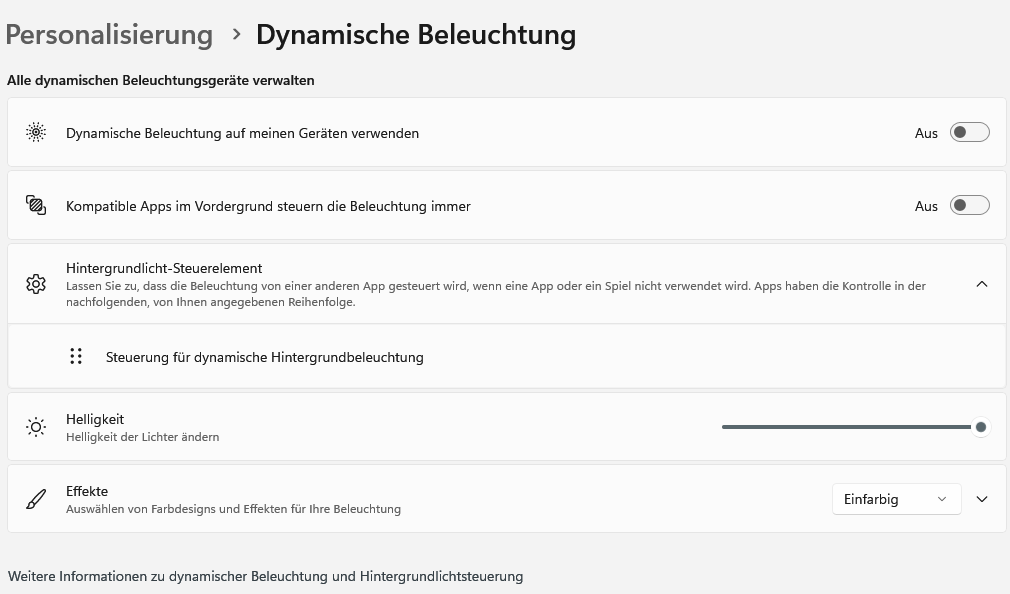Expand the Effekte section chevron
This screenshot has height=594, width=1010.
982,499
